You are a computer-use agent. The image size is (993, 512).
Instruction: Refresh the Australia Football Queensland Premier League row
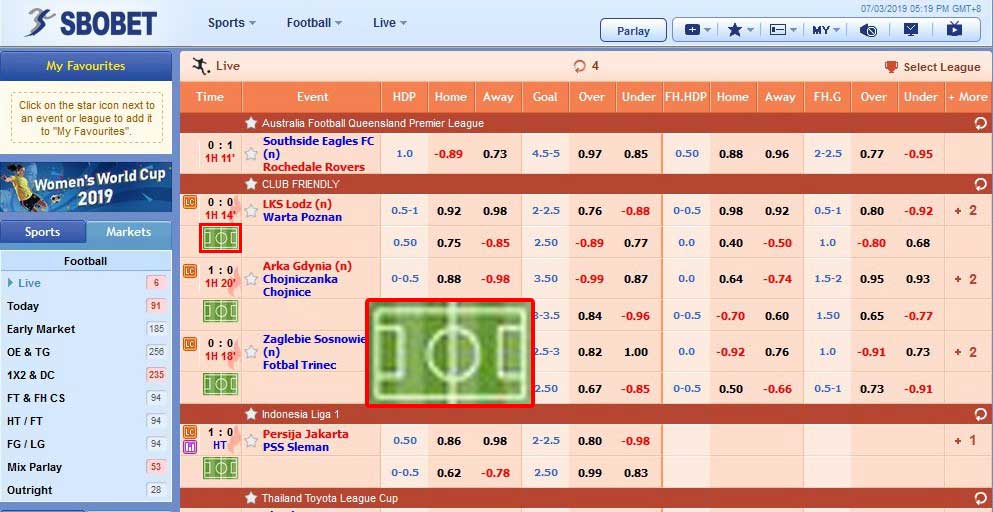click(x=980, y=124)
